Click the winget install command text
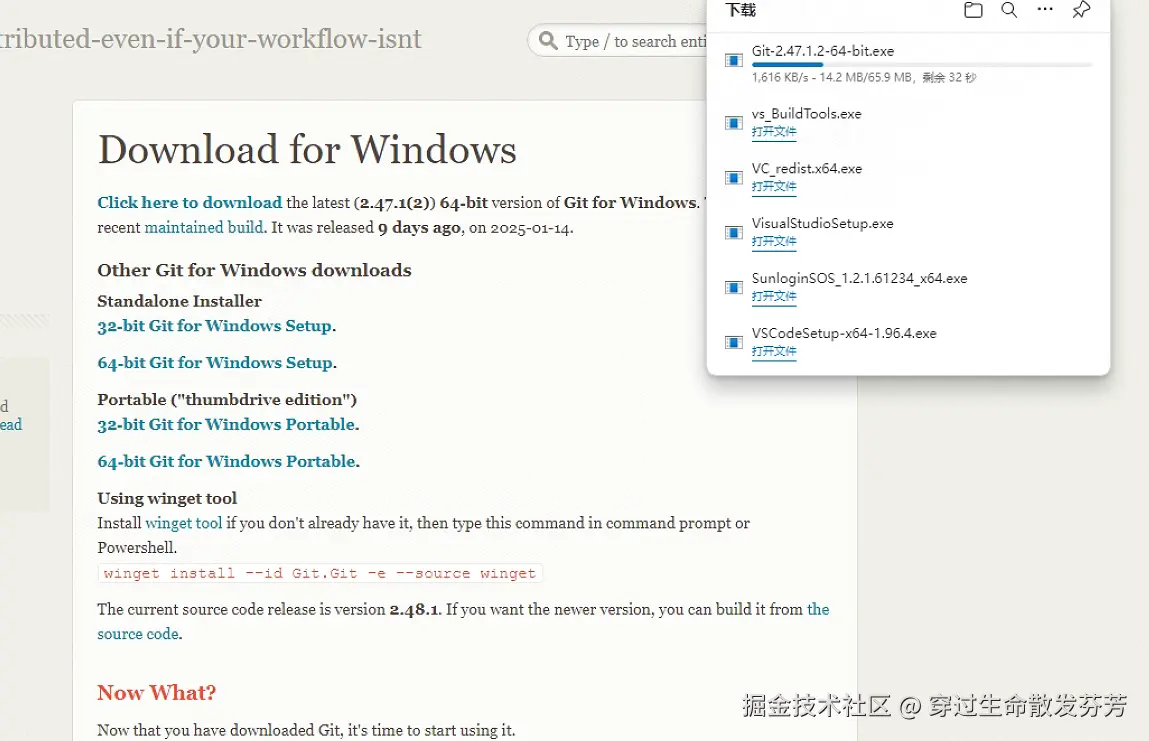The height and width of the screenshot is (741, 1149). coord(320,573)
